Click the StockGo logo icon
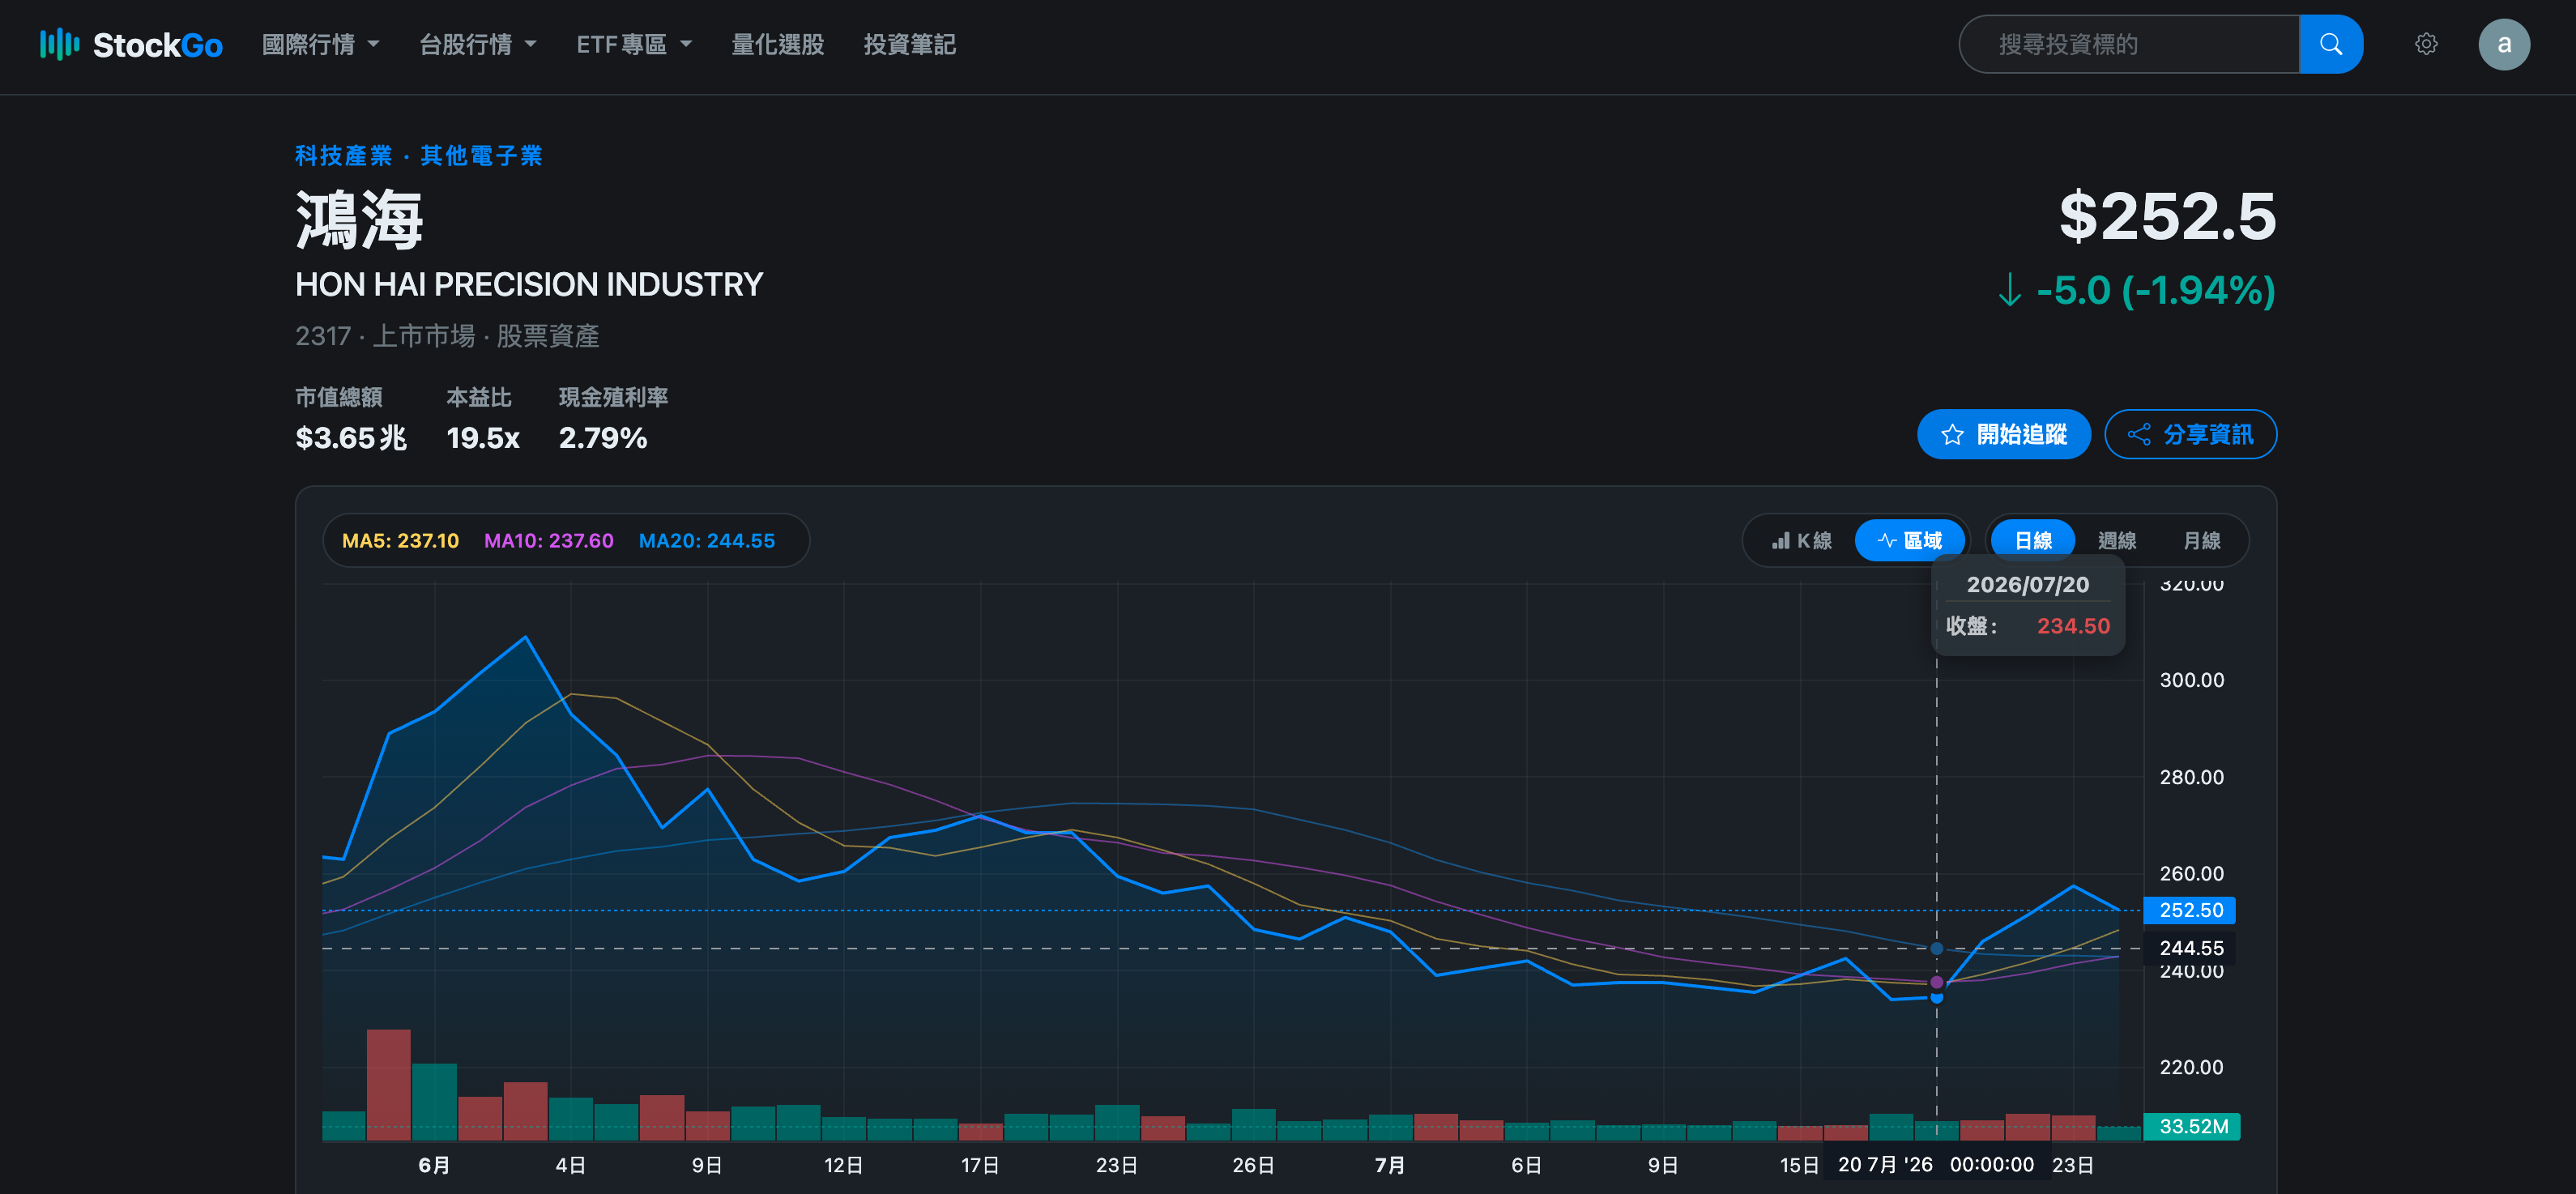This screenshot has width=2576, height=1194. pos(59,44)
